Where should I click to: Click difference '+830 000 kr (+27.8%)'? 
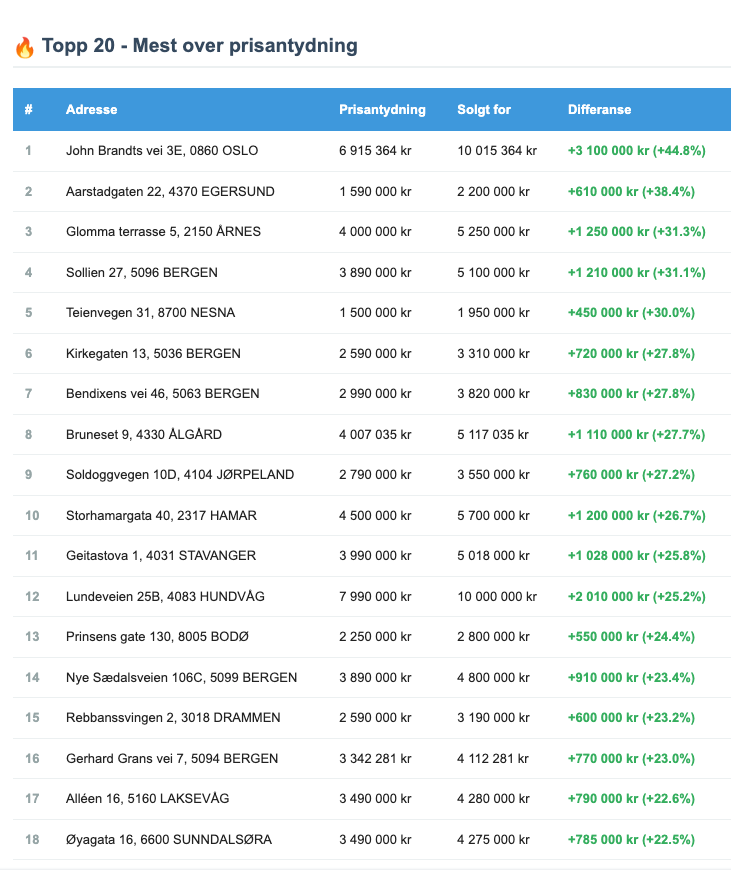tap(631, 394)
